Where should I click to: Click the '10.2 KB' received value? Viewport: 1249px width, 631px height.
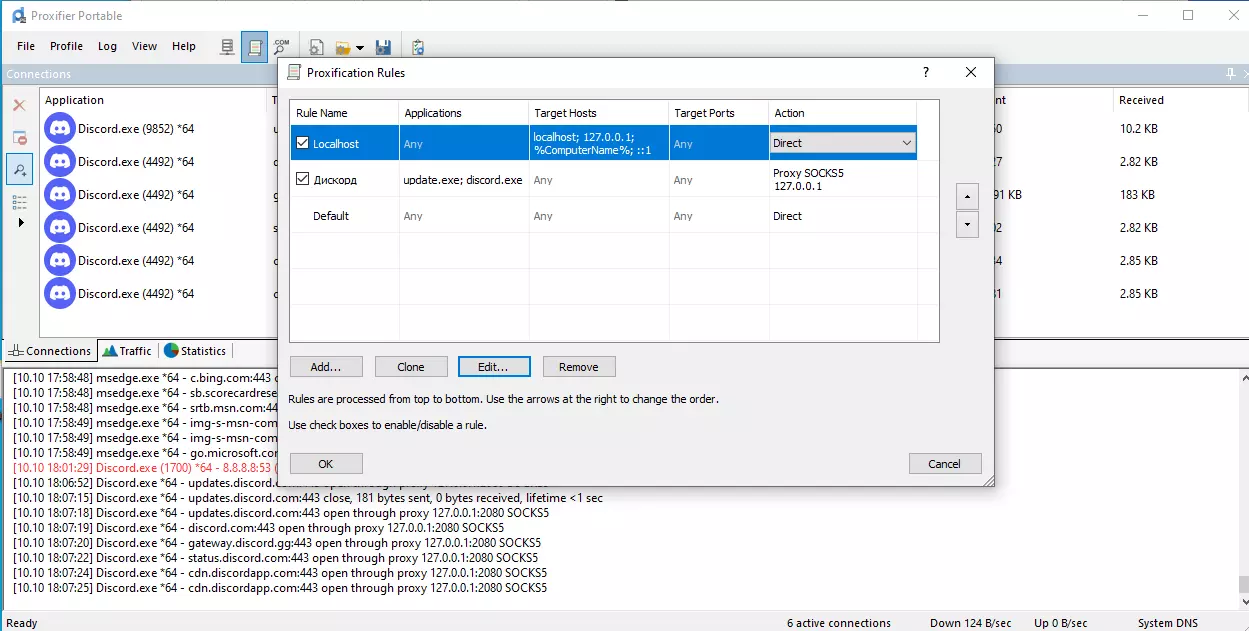tap(1139, 129)
